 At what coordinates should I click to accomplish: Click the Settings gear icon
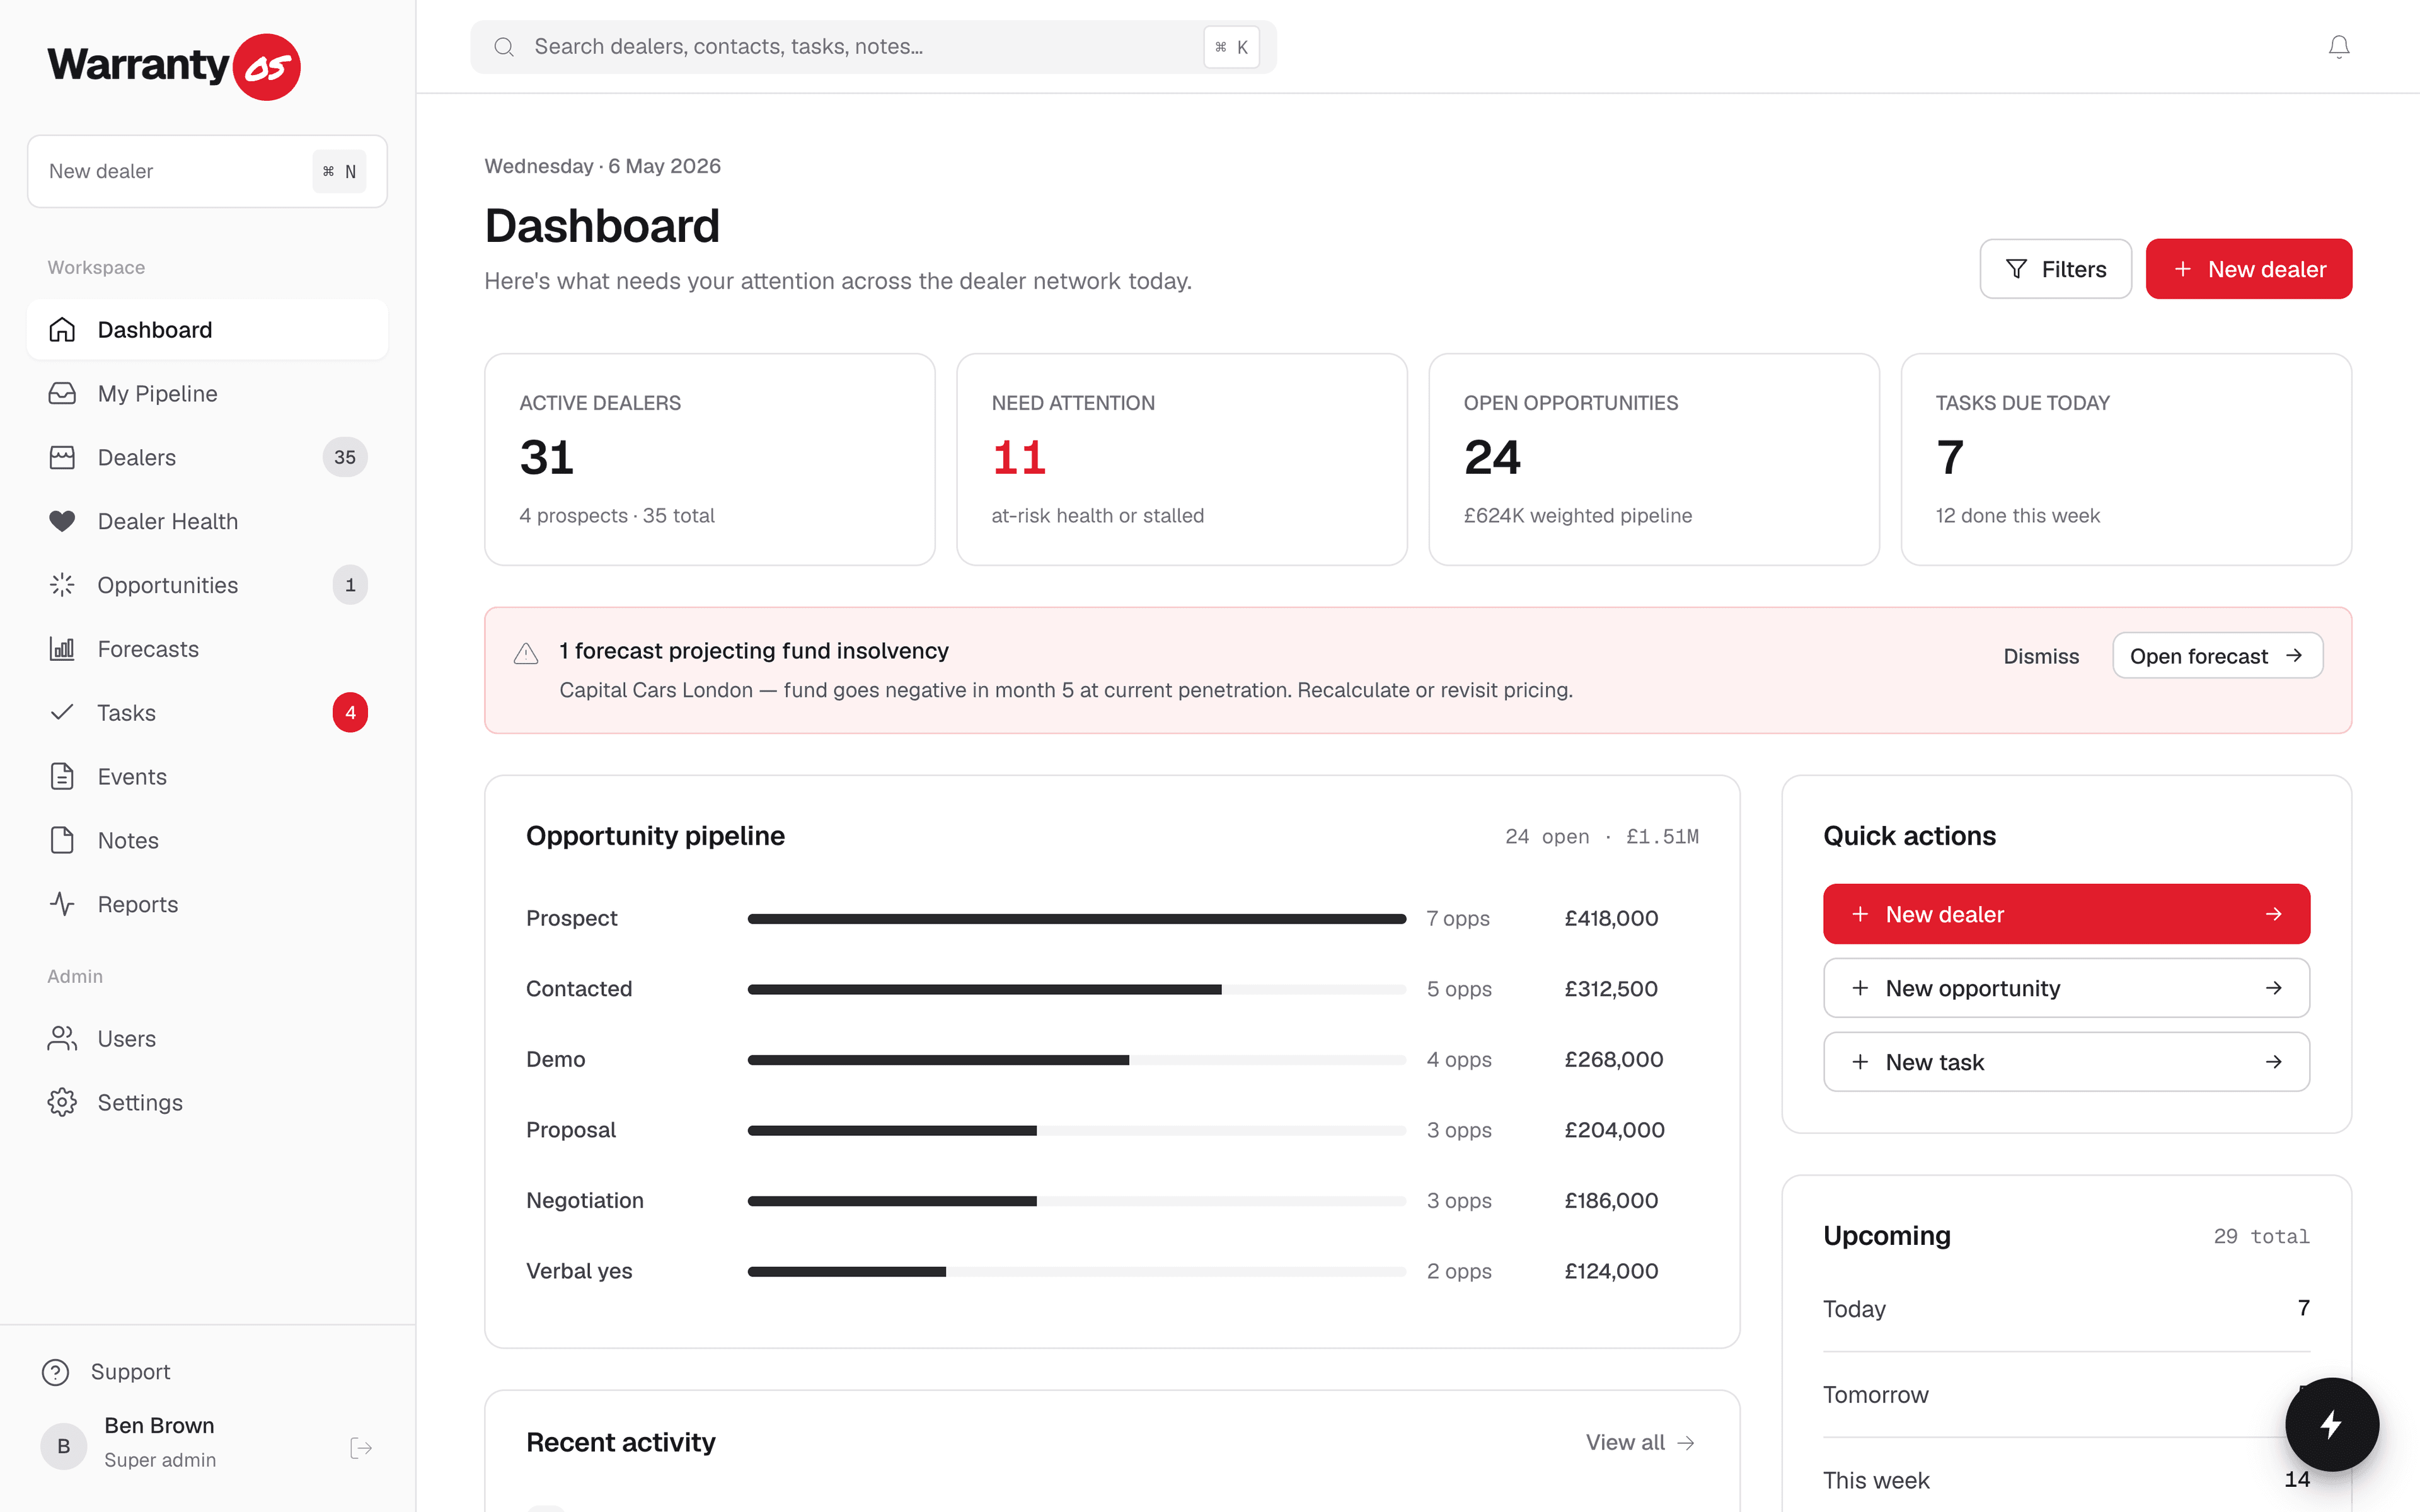point(62,1102)
